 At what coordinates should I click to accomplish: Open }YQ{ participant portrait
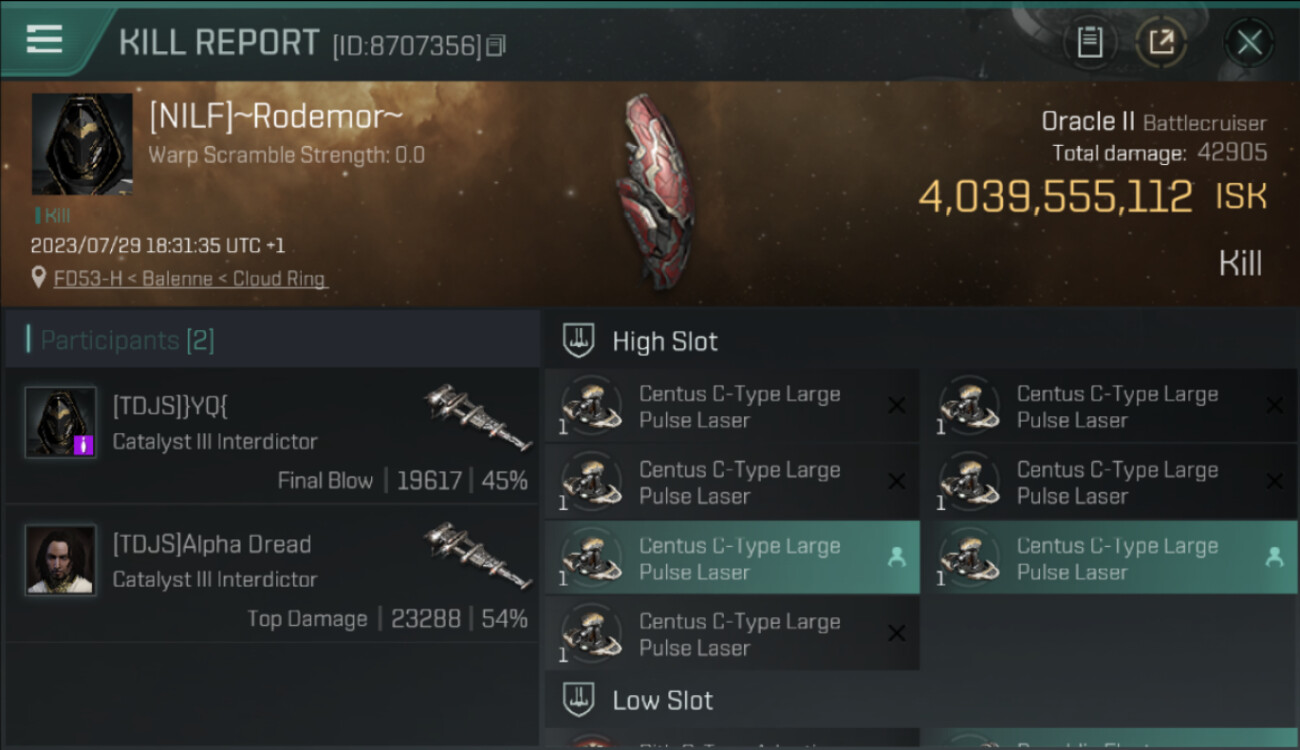[61, 422]
